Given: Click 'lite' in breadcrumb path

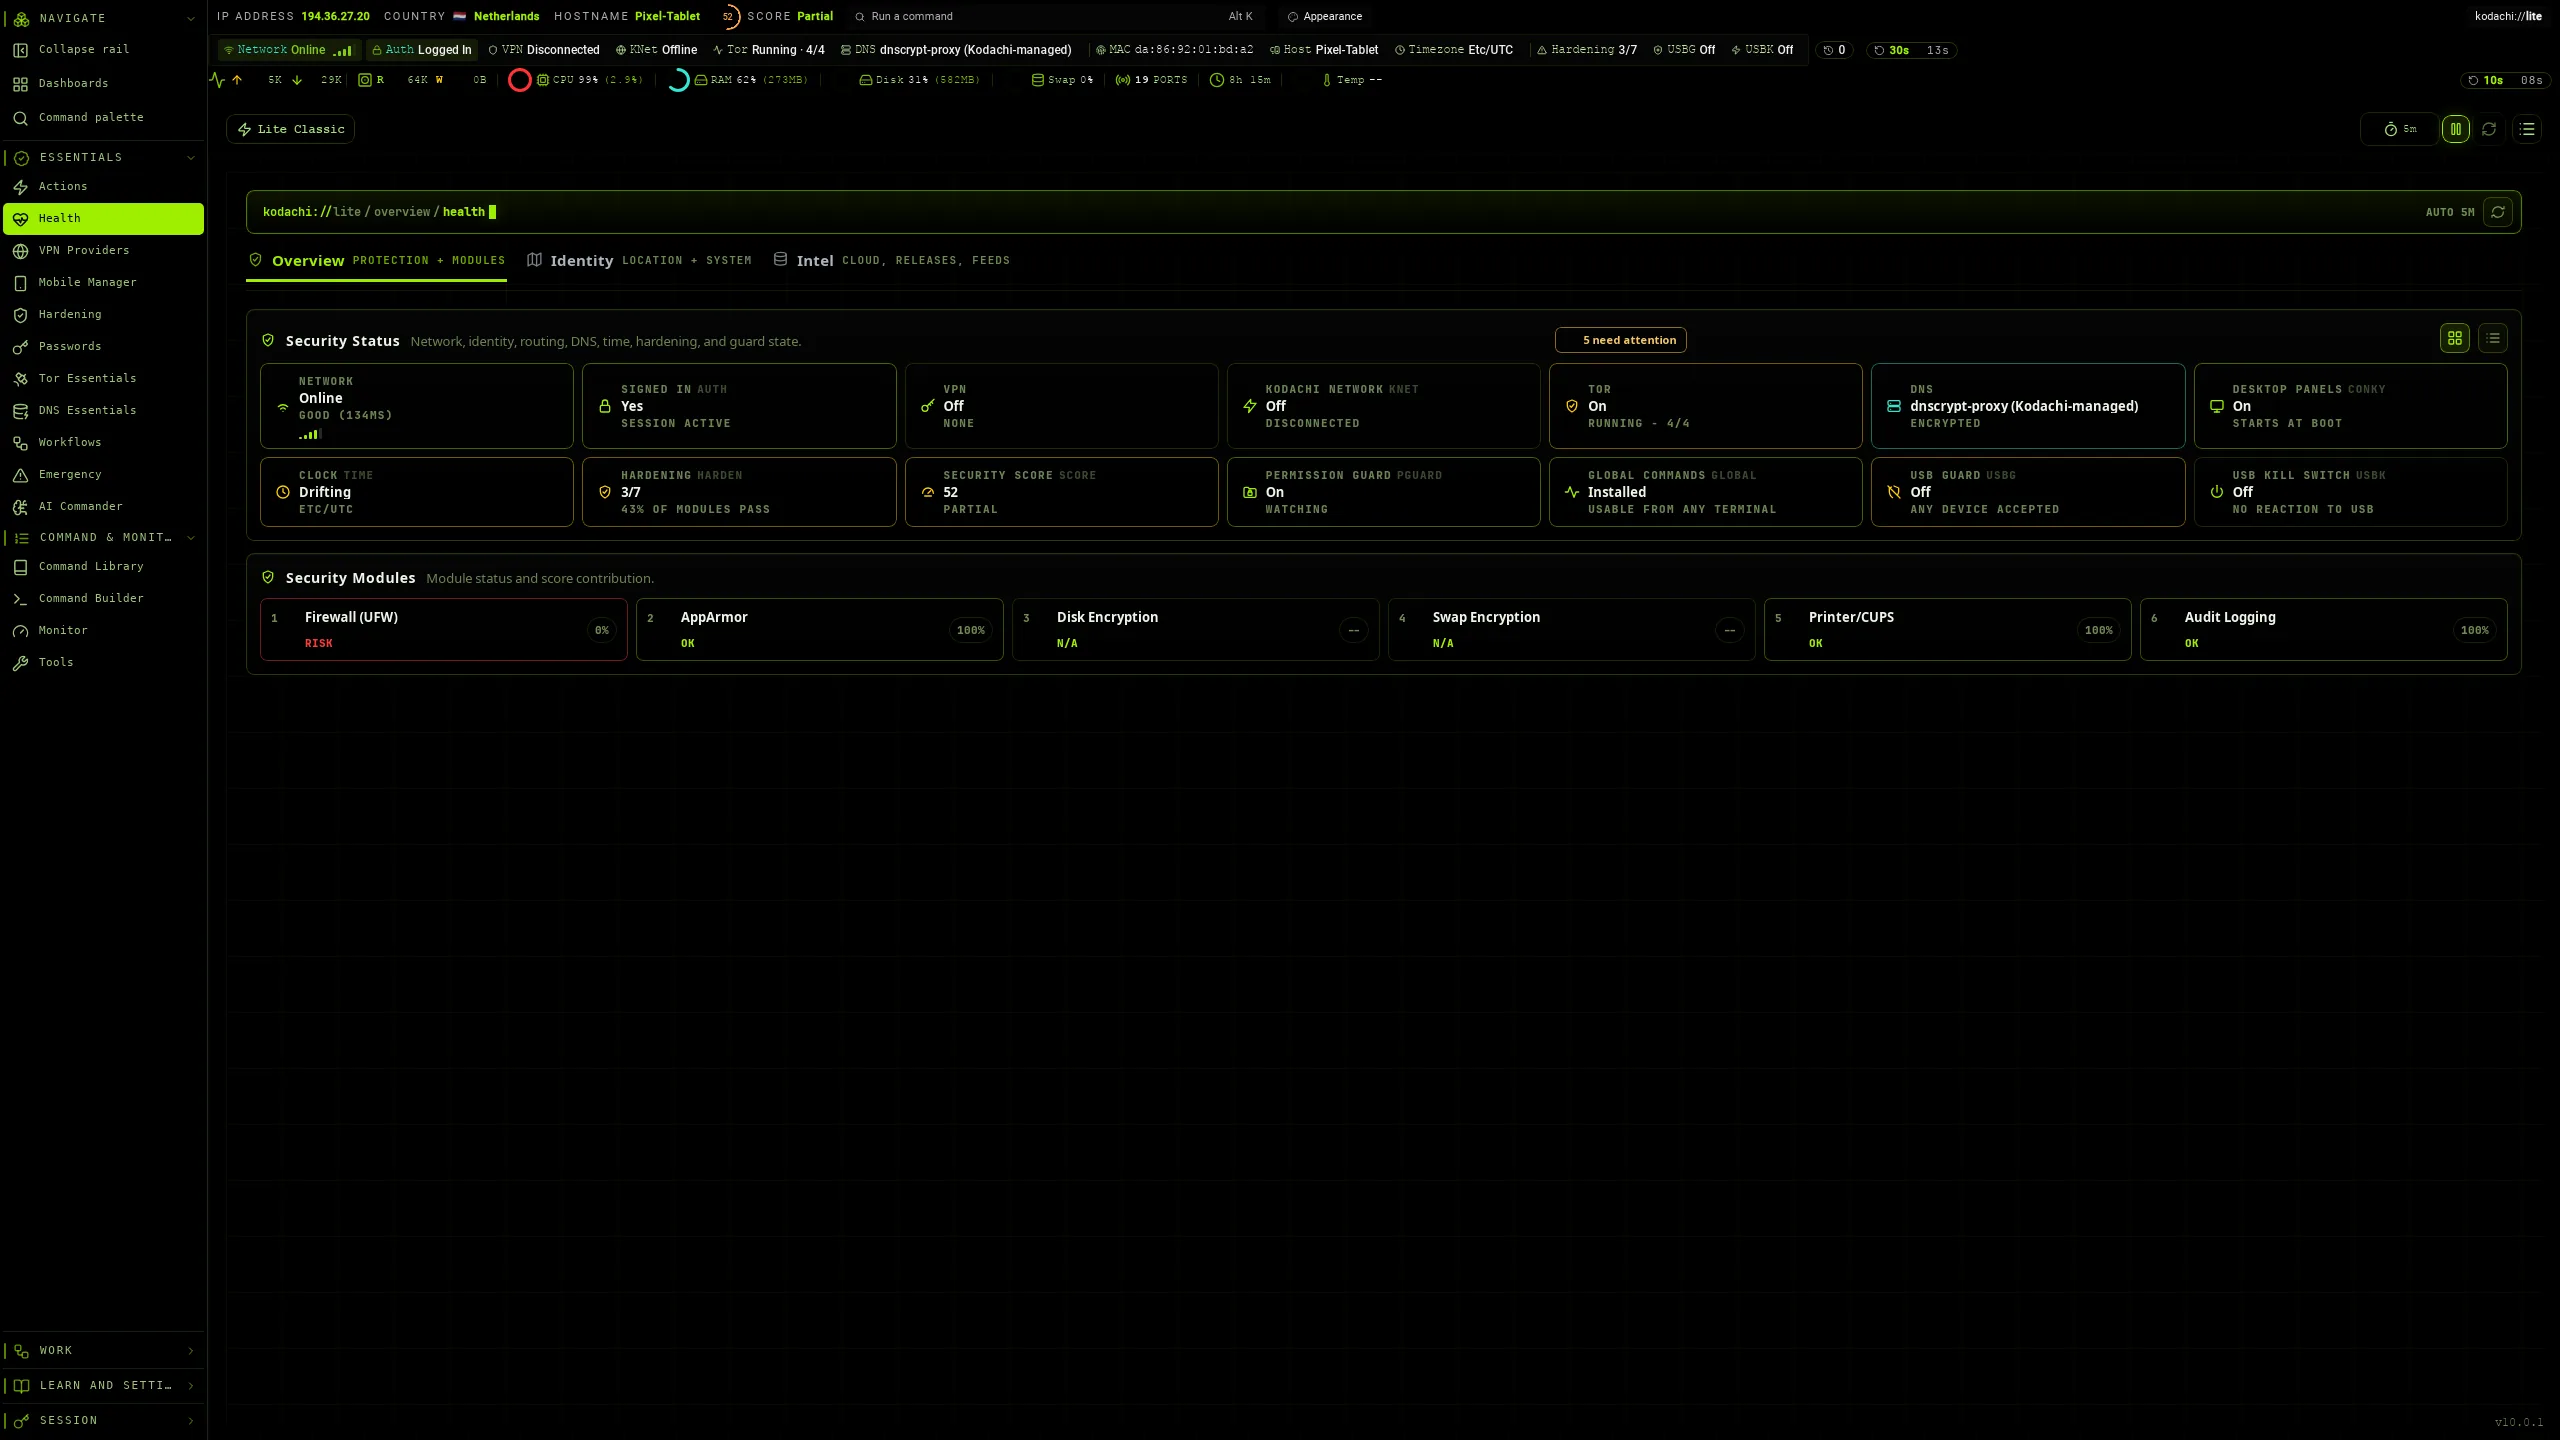Looking at the screenshot, I should (347, 212).
